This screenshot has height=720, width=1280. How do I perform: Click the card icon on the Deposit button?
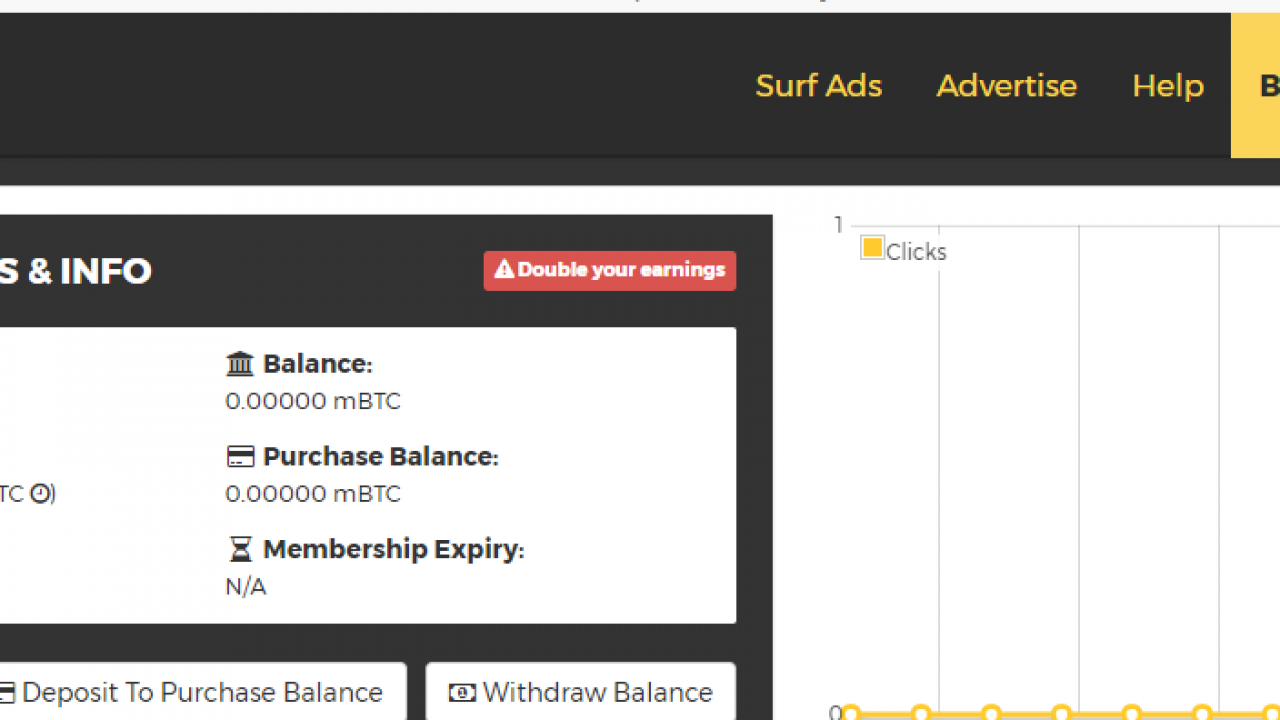pos(8,692)
